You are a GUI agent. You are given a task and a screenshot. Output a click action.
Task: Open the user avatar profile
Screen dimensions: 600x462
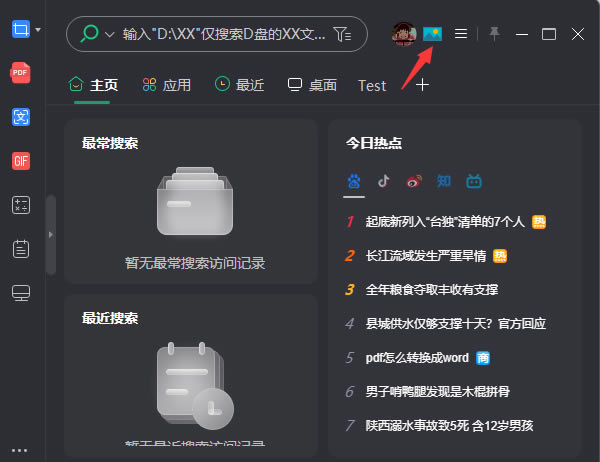pos(404,34)
